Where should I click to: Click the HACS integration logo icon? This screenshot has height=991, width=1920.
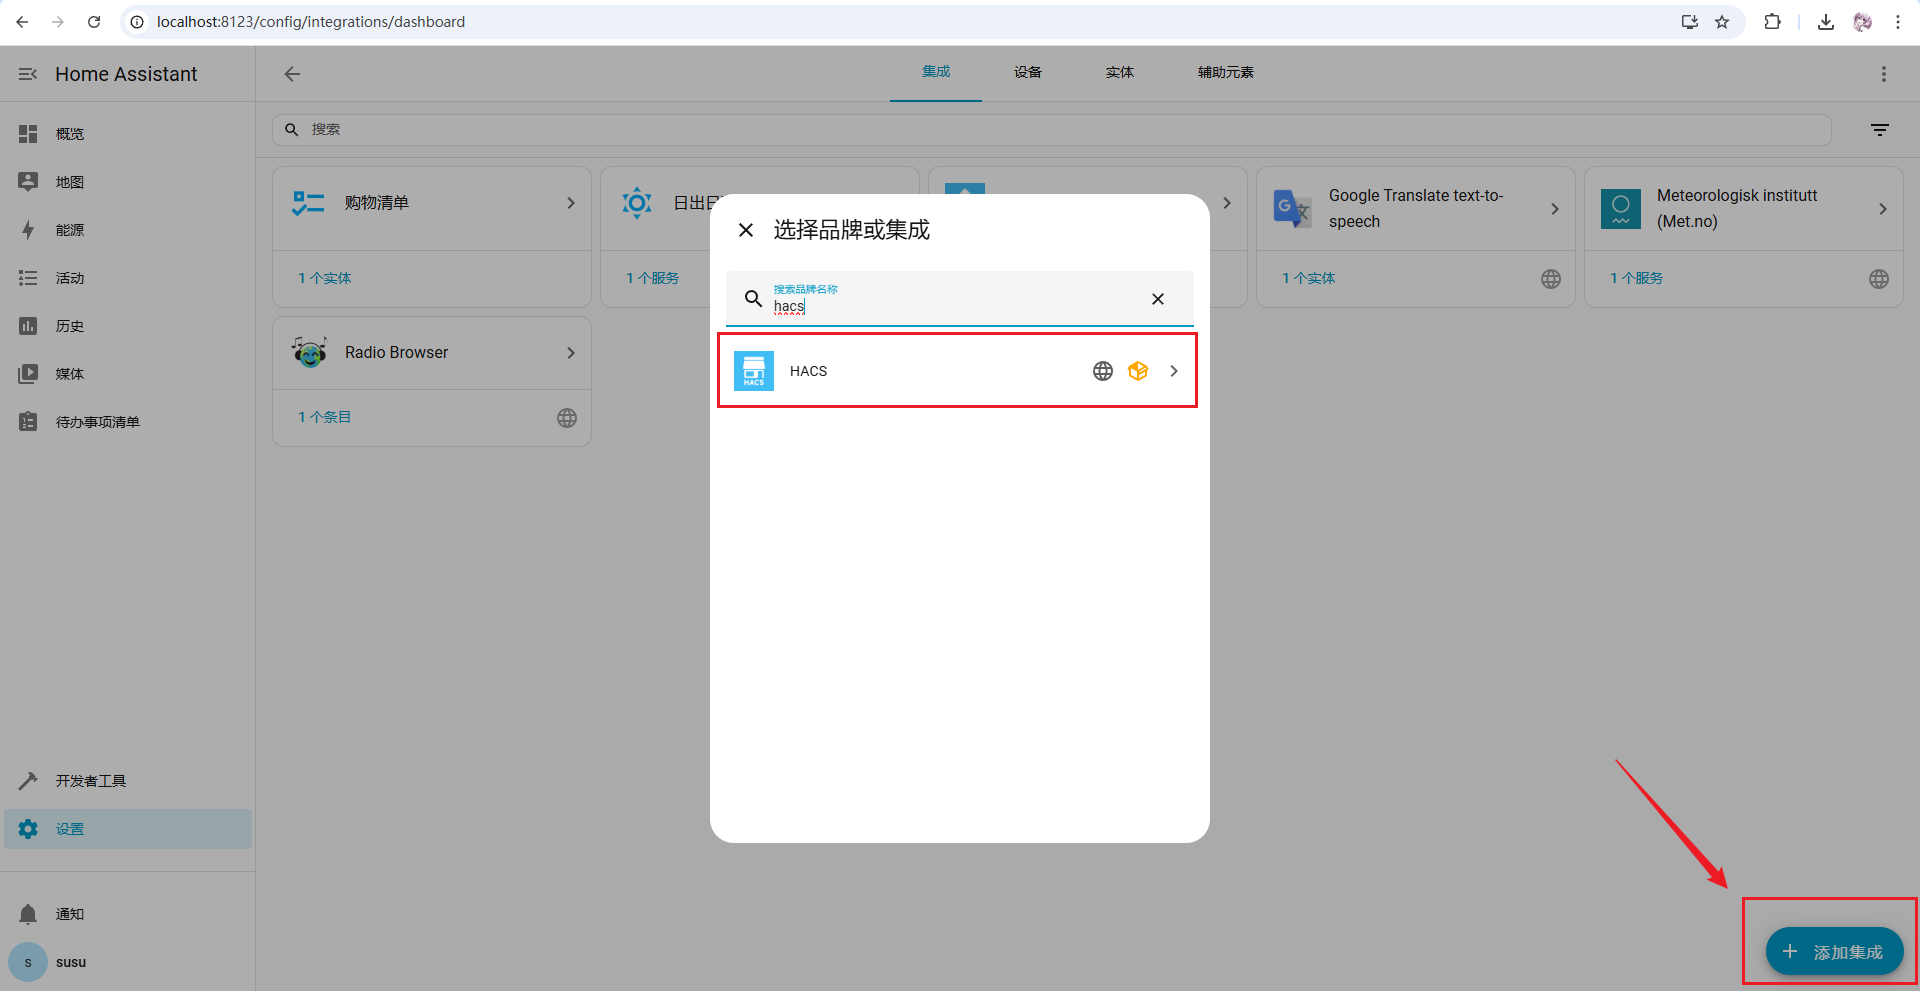pyautogui.click(x=753, y=371)
